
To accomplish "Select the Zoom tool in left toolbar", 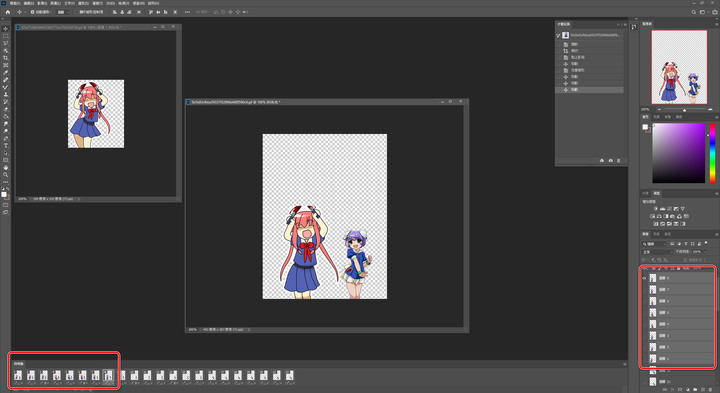I will (x=6, y=175).
